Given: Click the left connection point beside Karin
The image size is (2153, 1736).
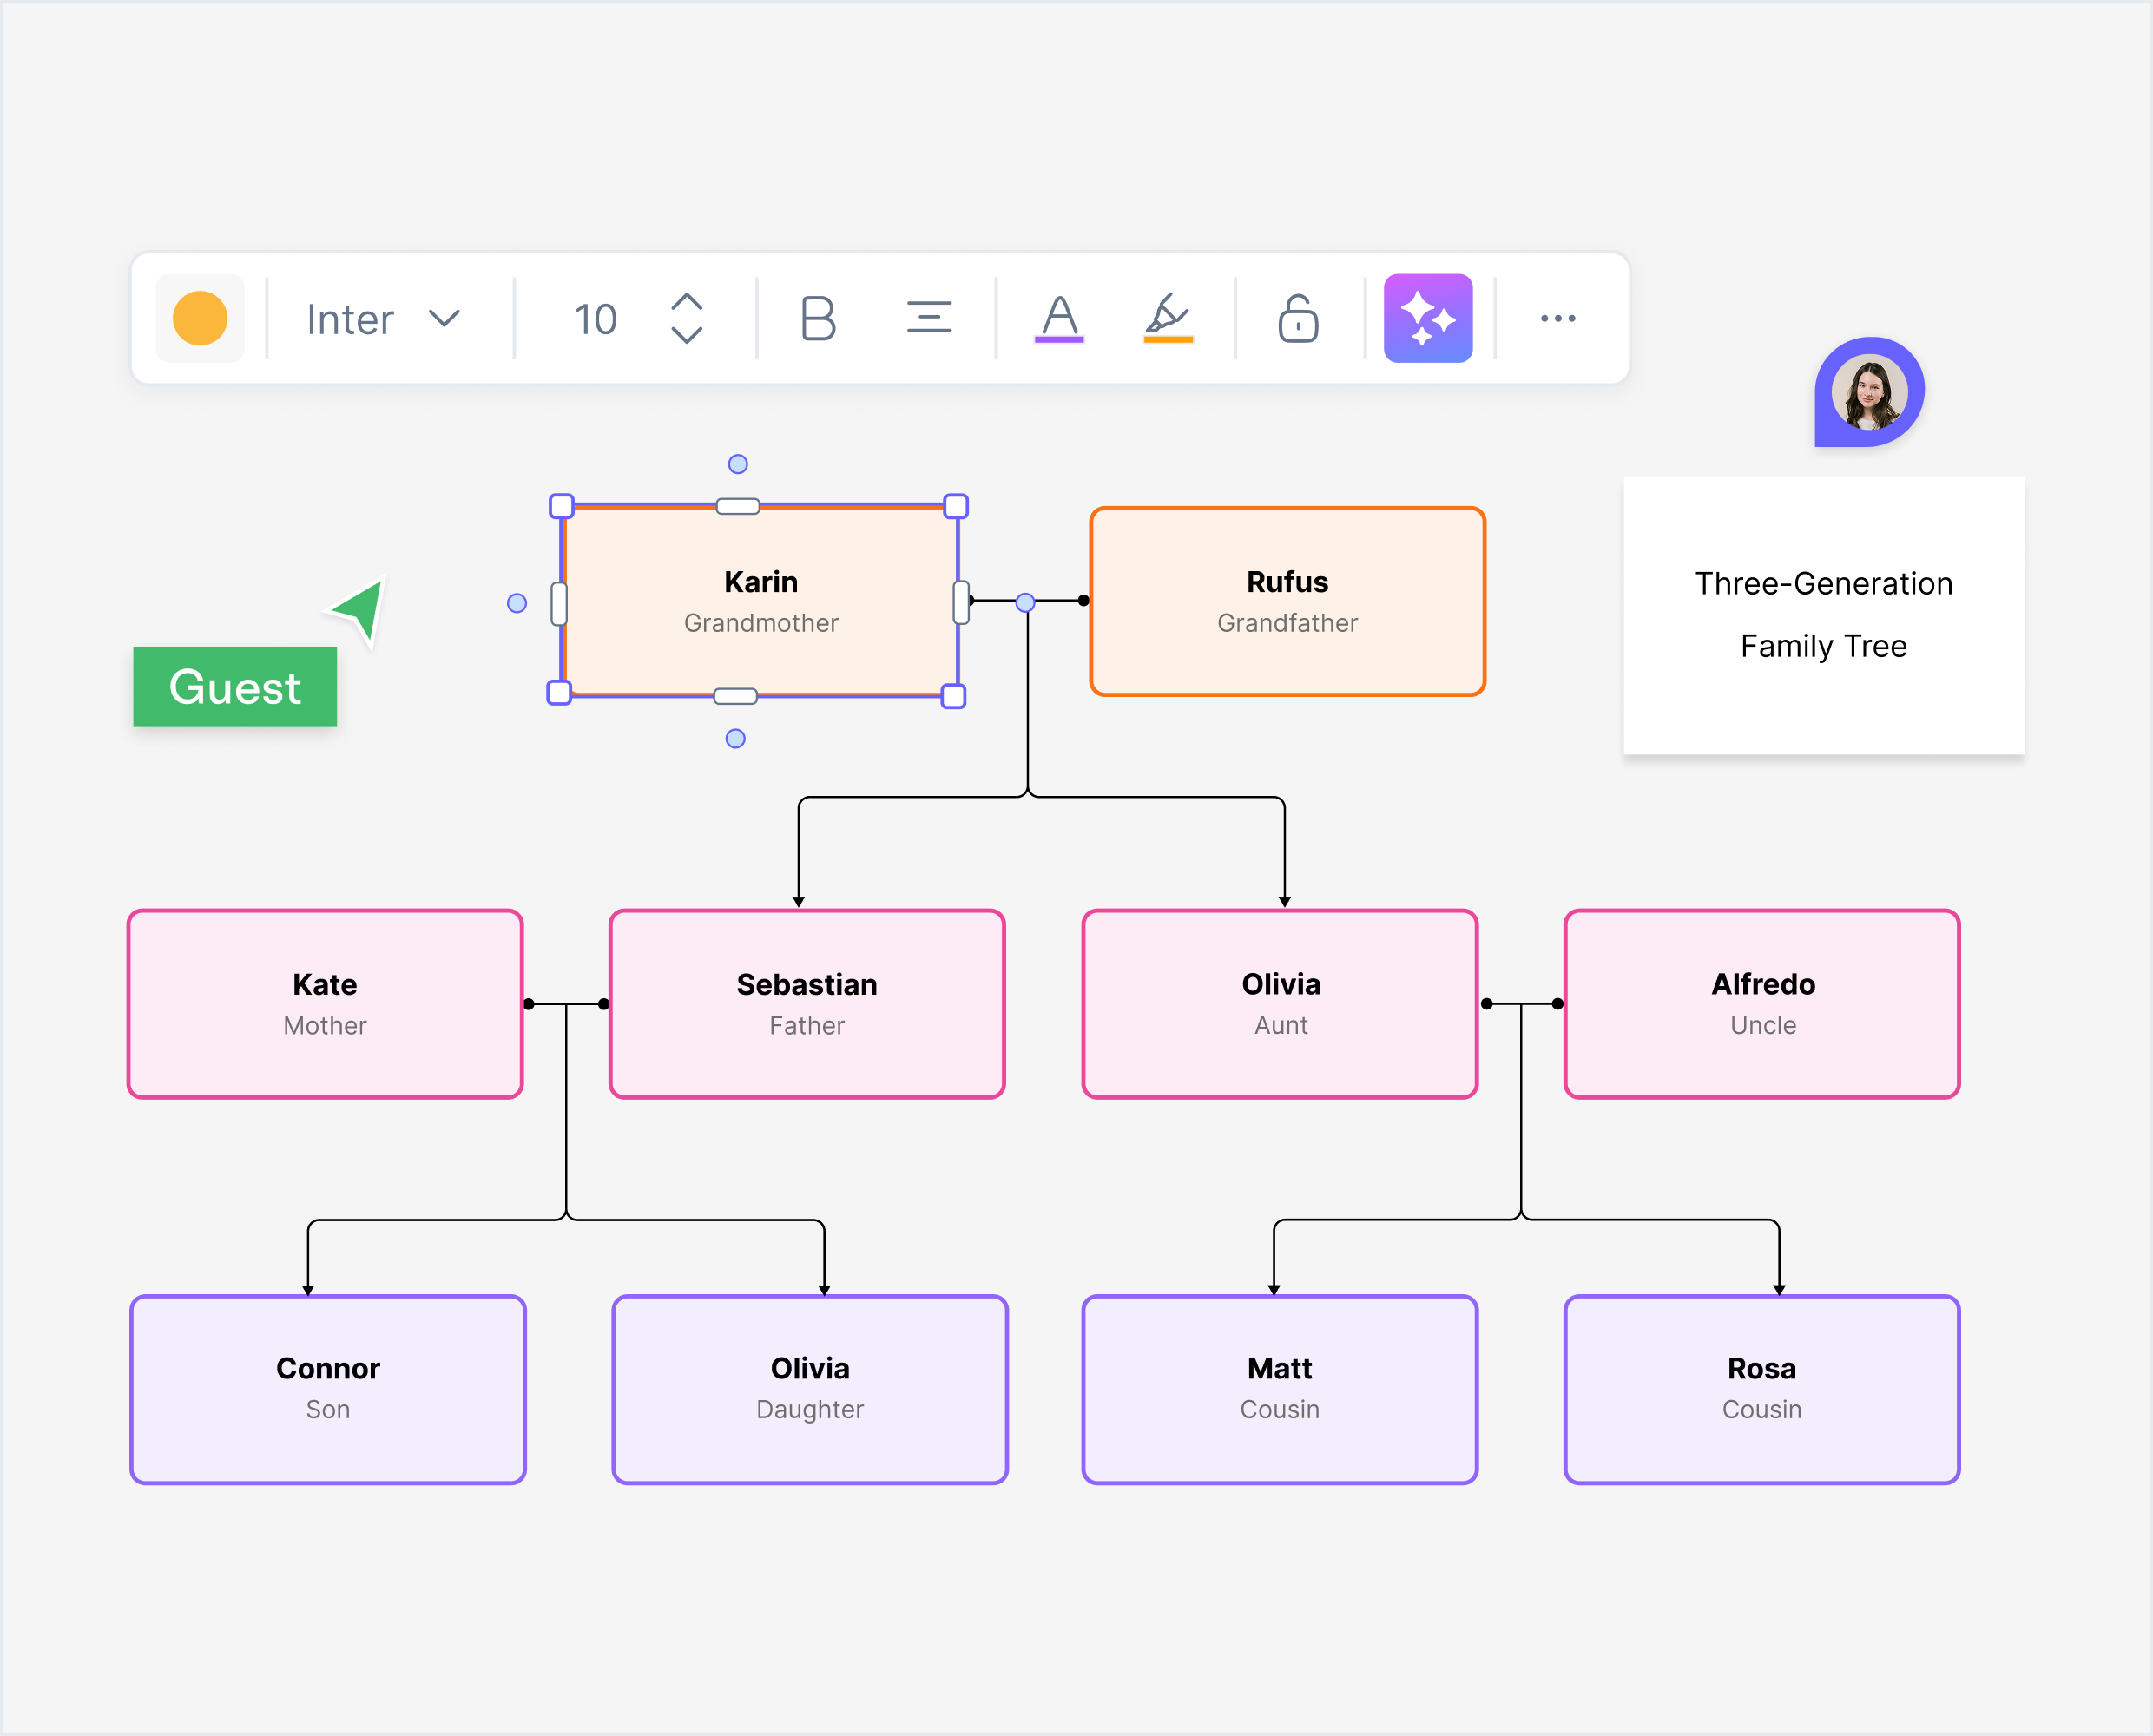Looking at the screenshot, I should (517, 603).
